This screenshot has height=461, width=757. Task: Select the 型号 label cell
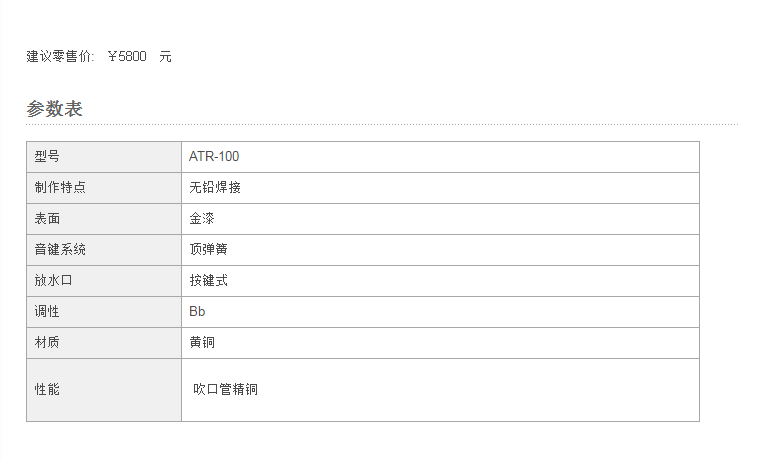point(104,157)
